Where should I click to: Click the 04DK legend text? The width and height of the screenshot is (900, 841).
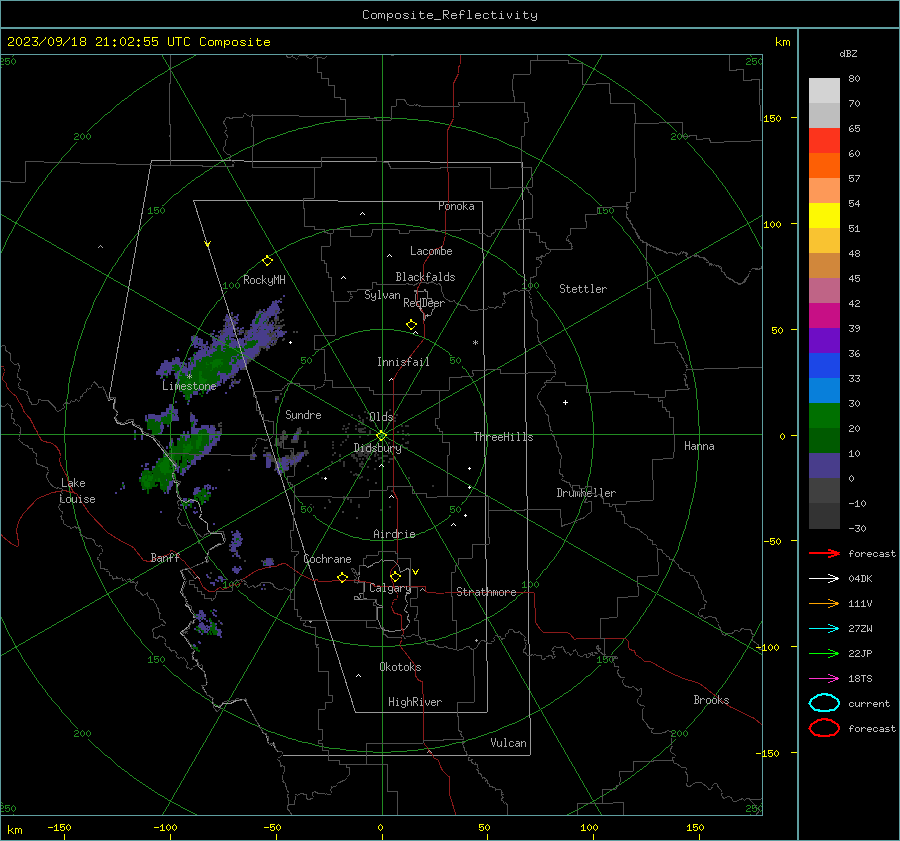[860, 578]
